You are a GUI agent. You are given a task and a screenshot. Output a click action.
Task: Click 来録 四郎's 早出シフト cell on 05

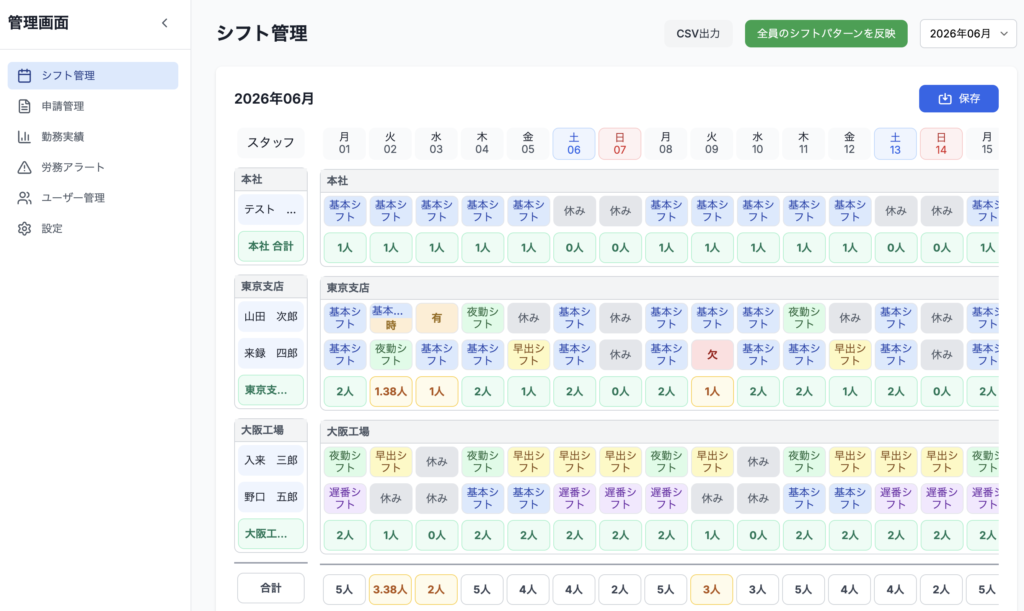[x=528, y=354]
